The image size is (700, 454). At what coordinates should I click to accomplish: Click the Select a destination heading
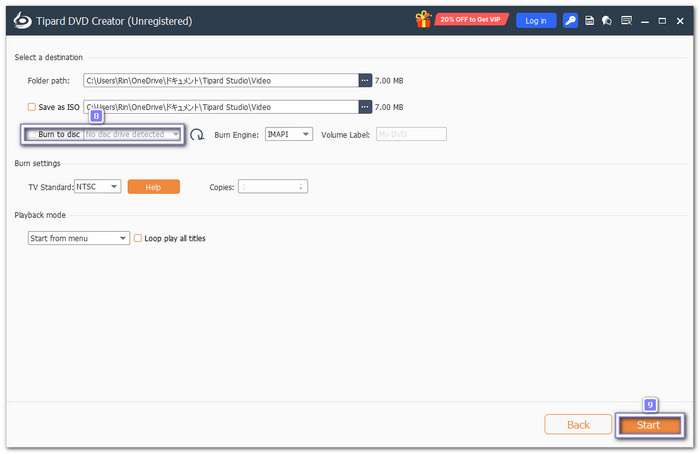pyautogui.click(x=49, y=57)
